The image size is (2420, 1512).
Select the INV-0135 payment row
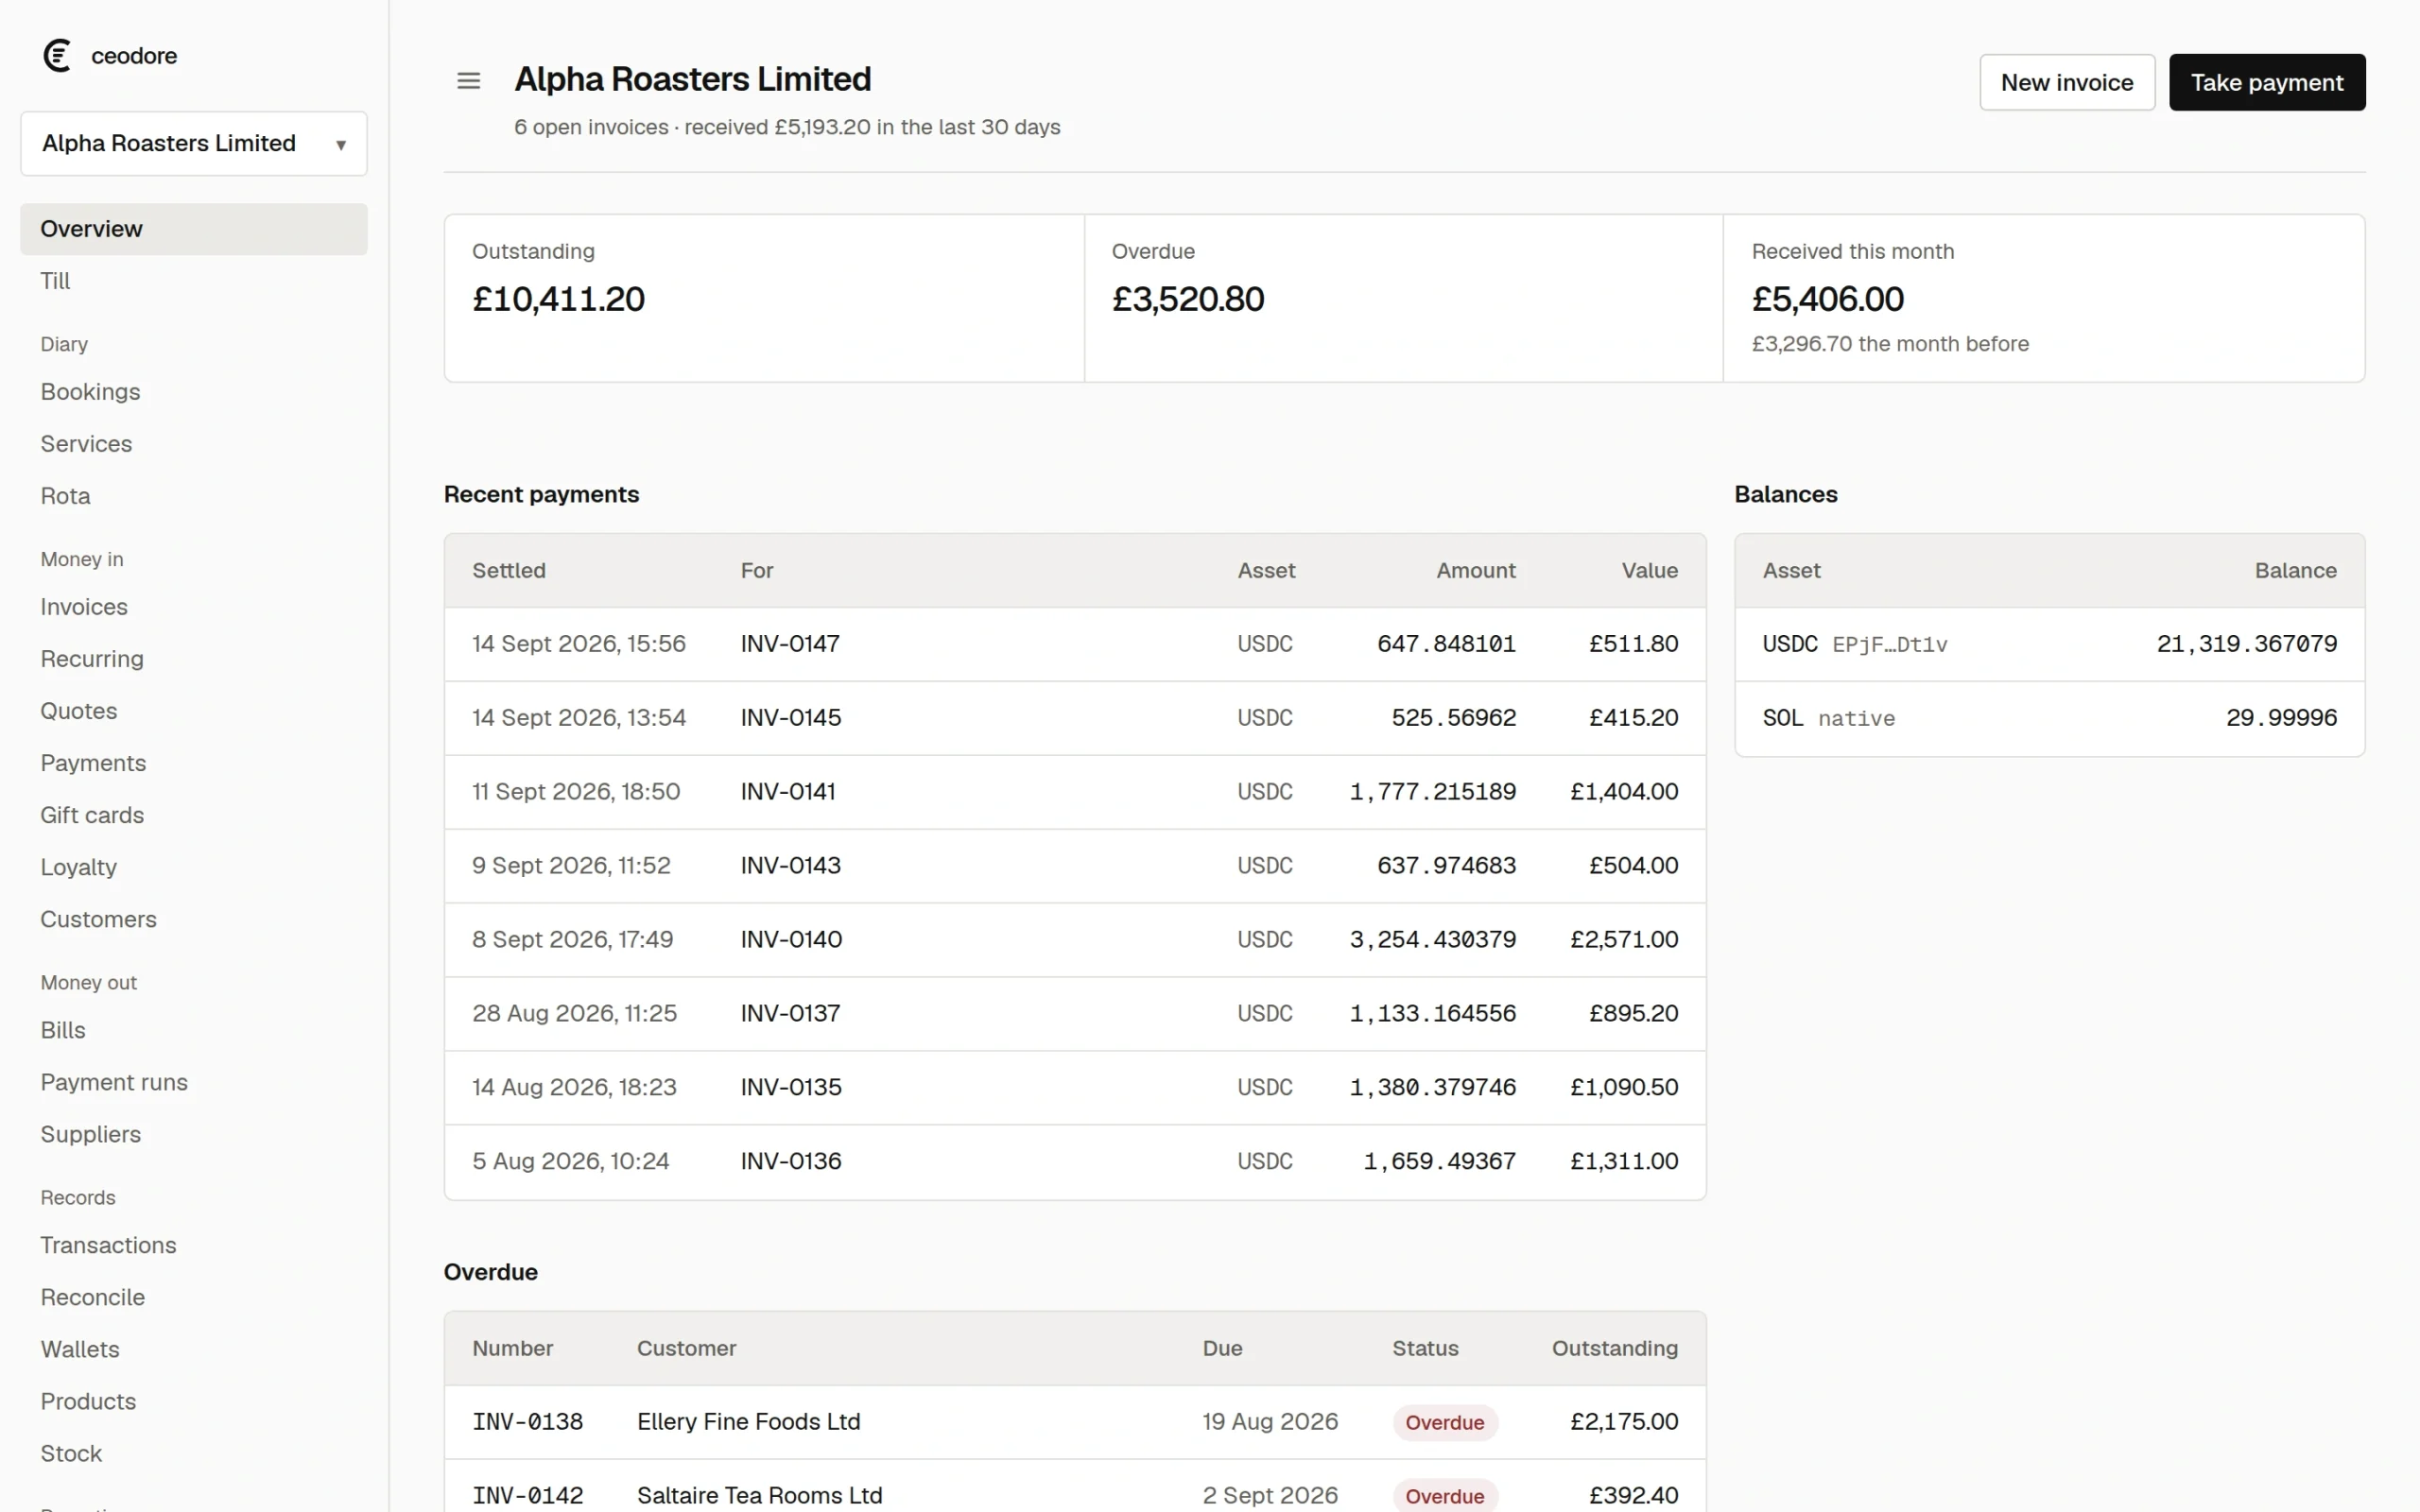1075,1088
